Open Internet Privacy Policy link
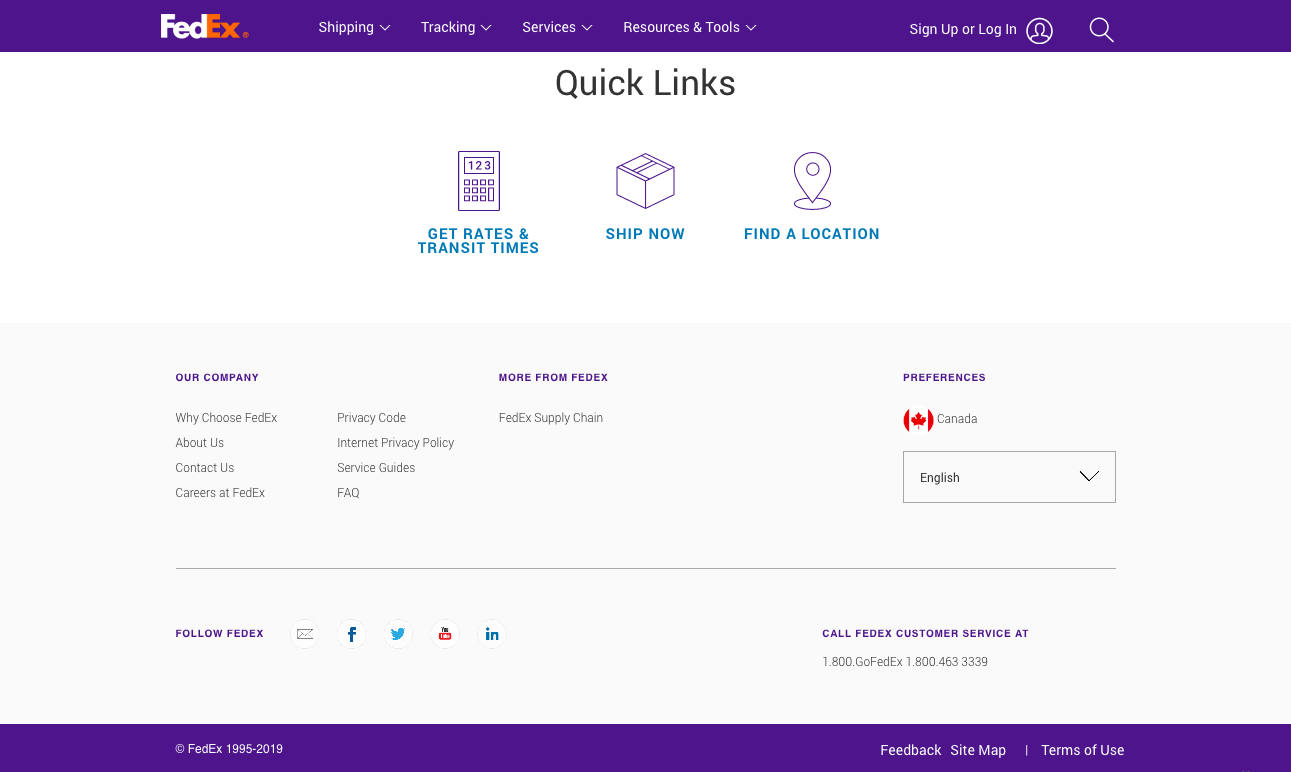 395,443
